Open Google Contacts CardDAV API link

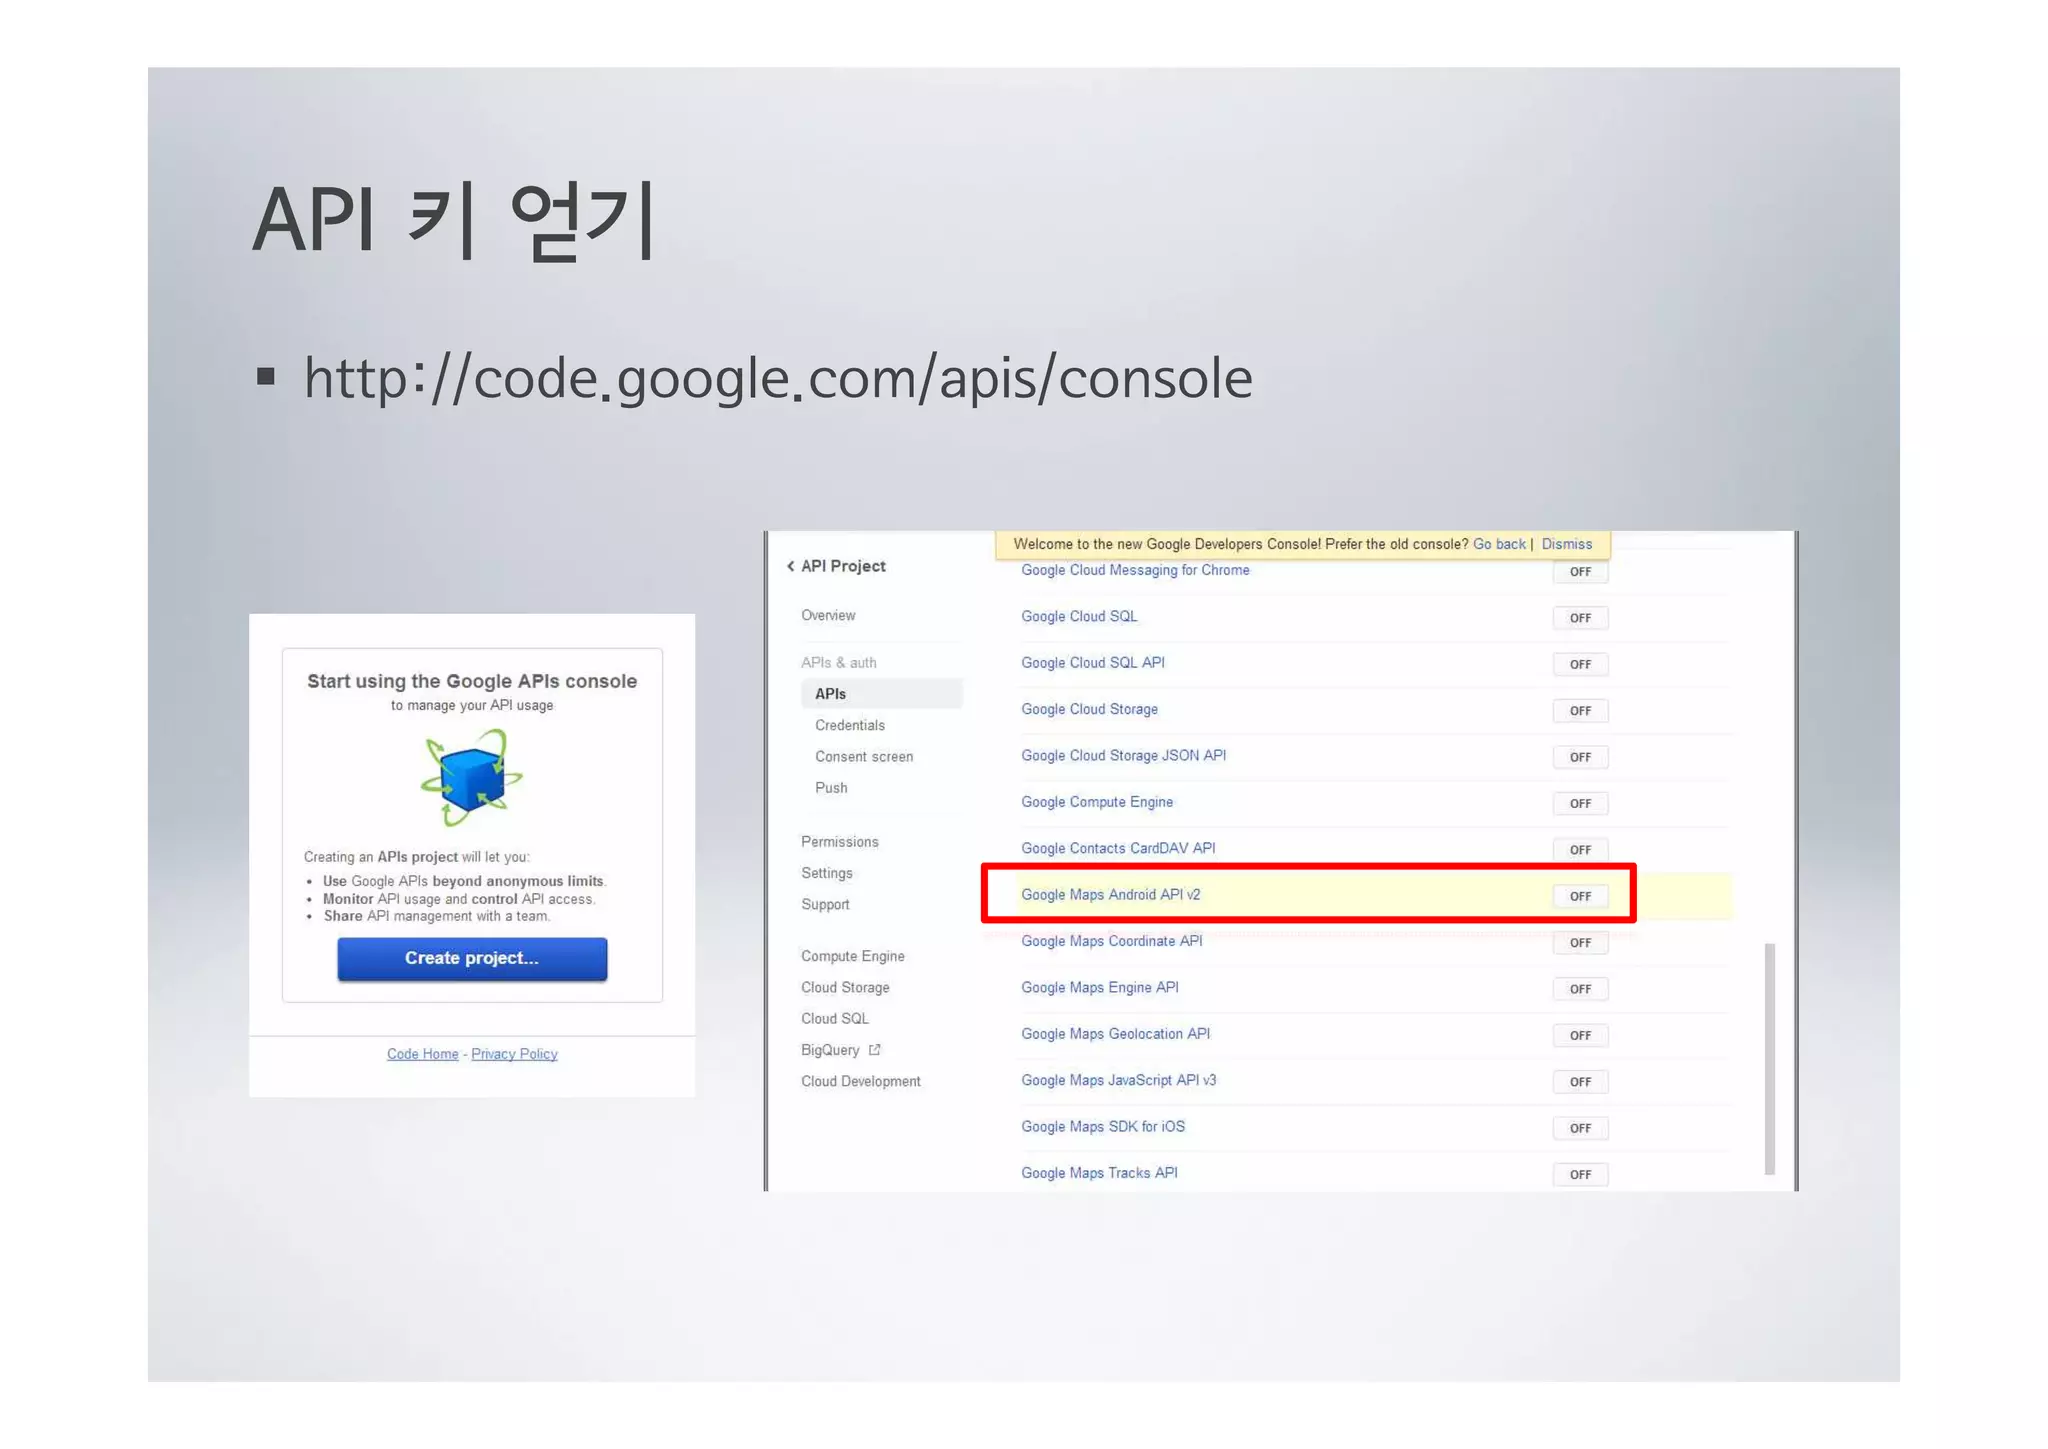click(x=1118, y=848)
